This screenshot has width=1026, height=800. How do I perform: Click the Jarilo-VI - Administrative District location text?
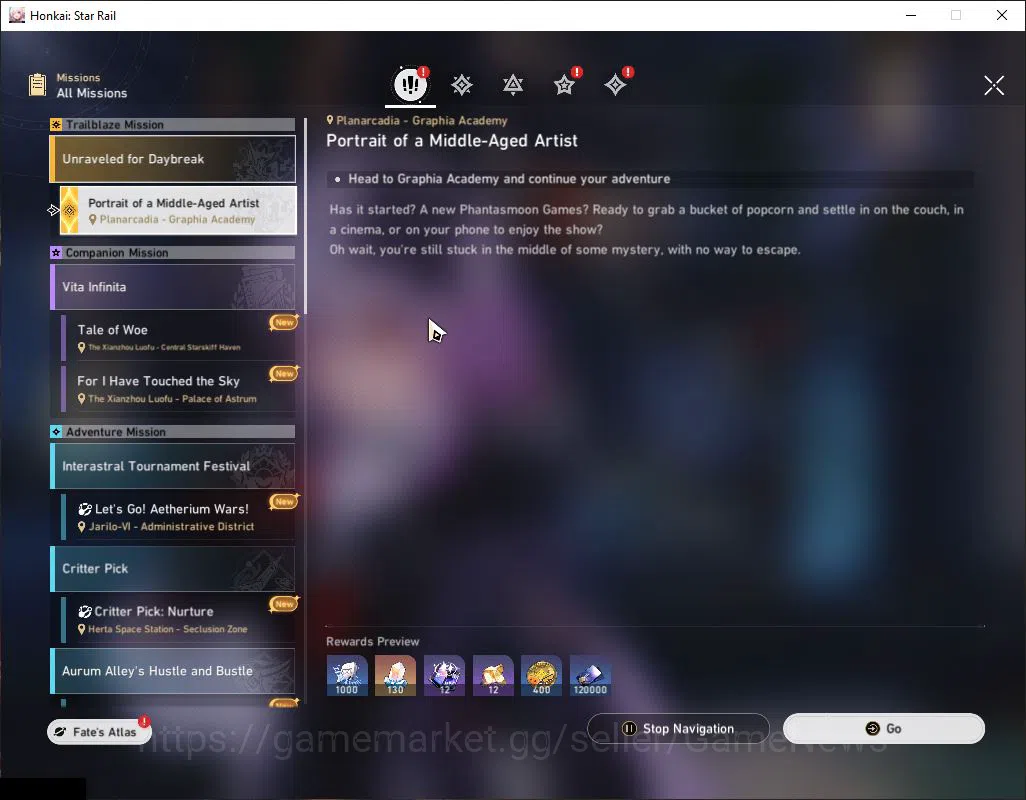[171, 527]
